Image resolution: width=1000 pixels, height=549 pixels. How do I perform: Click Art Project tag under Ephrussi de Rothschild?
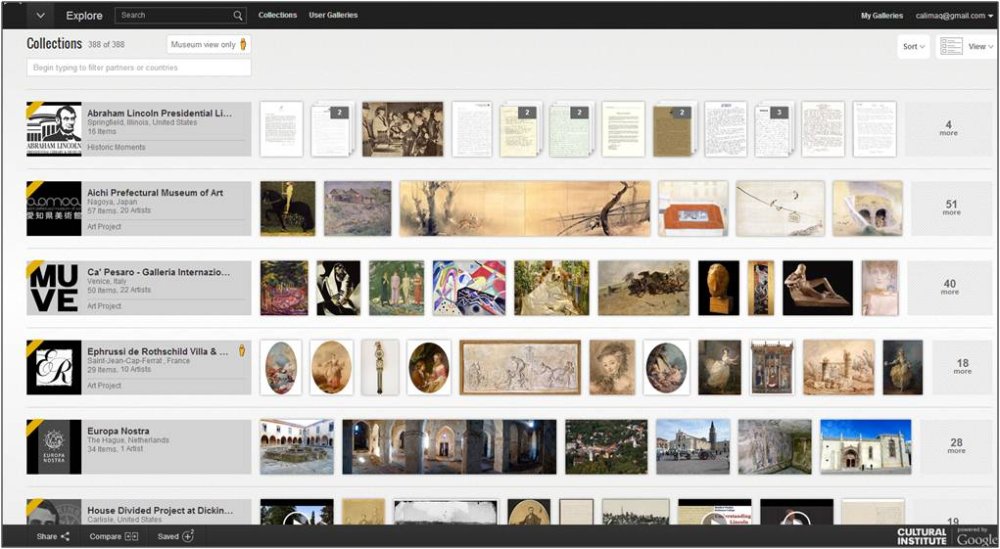pyautogui.click(x=104, y=386)
